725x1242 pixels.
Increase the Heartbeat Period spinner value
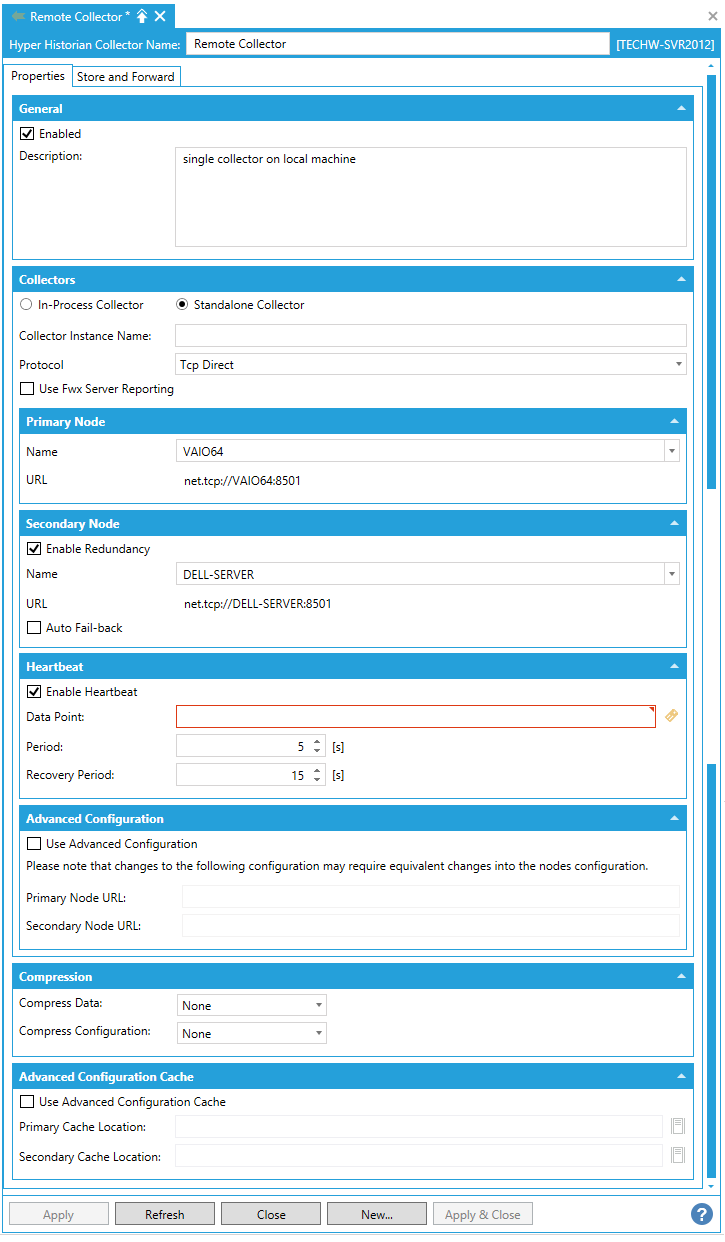click(317, 742)
